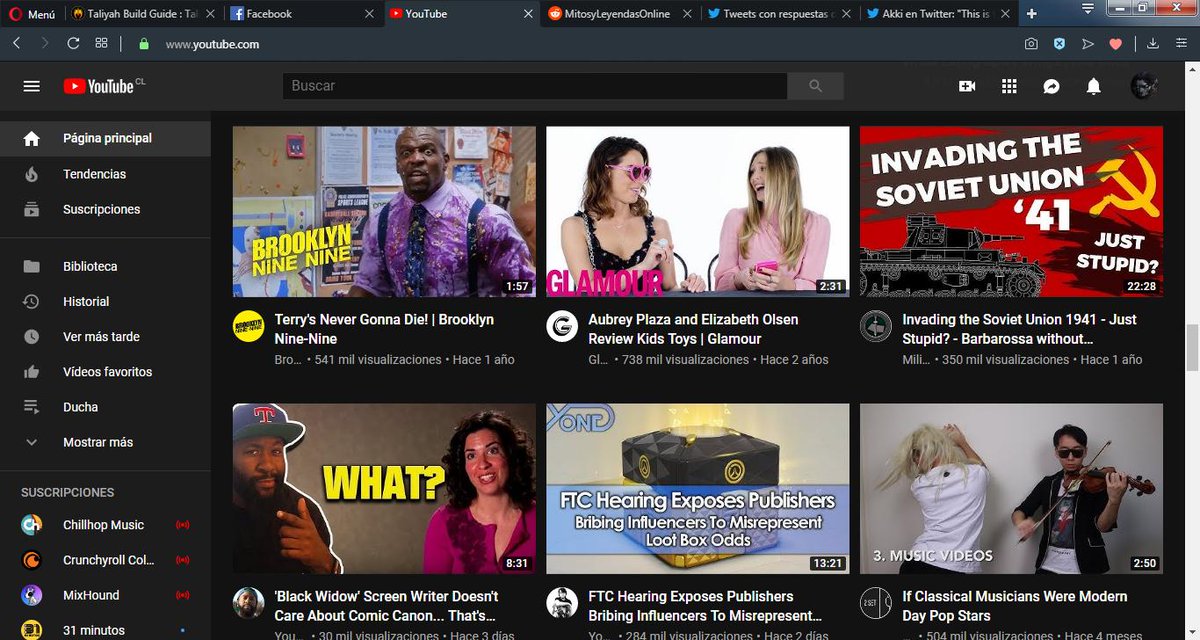Open Tendencias in the sidebar
Screen dimensions: 1200x640
[x=105, y=174]
